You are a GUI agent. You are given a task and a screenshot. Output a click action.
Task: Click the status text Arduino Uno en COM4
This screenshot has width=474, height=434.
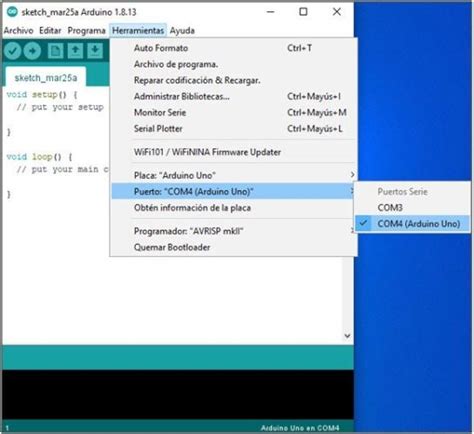[x=300, y=428]
